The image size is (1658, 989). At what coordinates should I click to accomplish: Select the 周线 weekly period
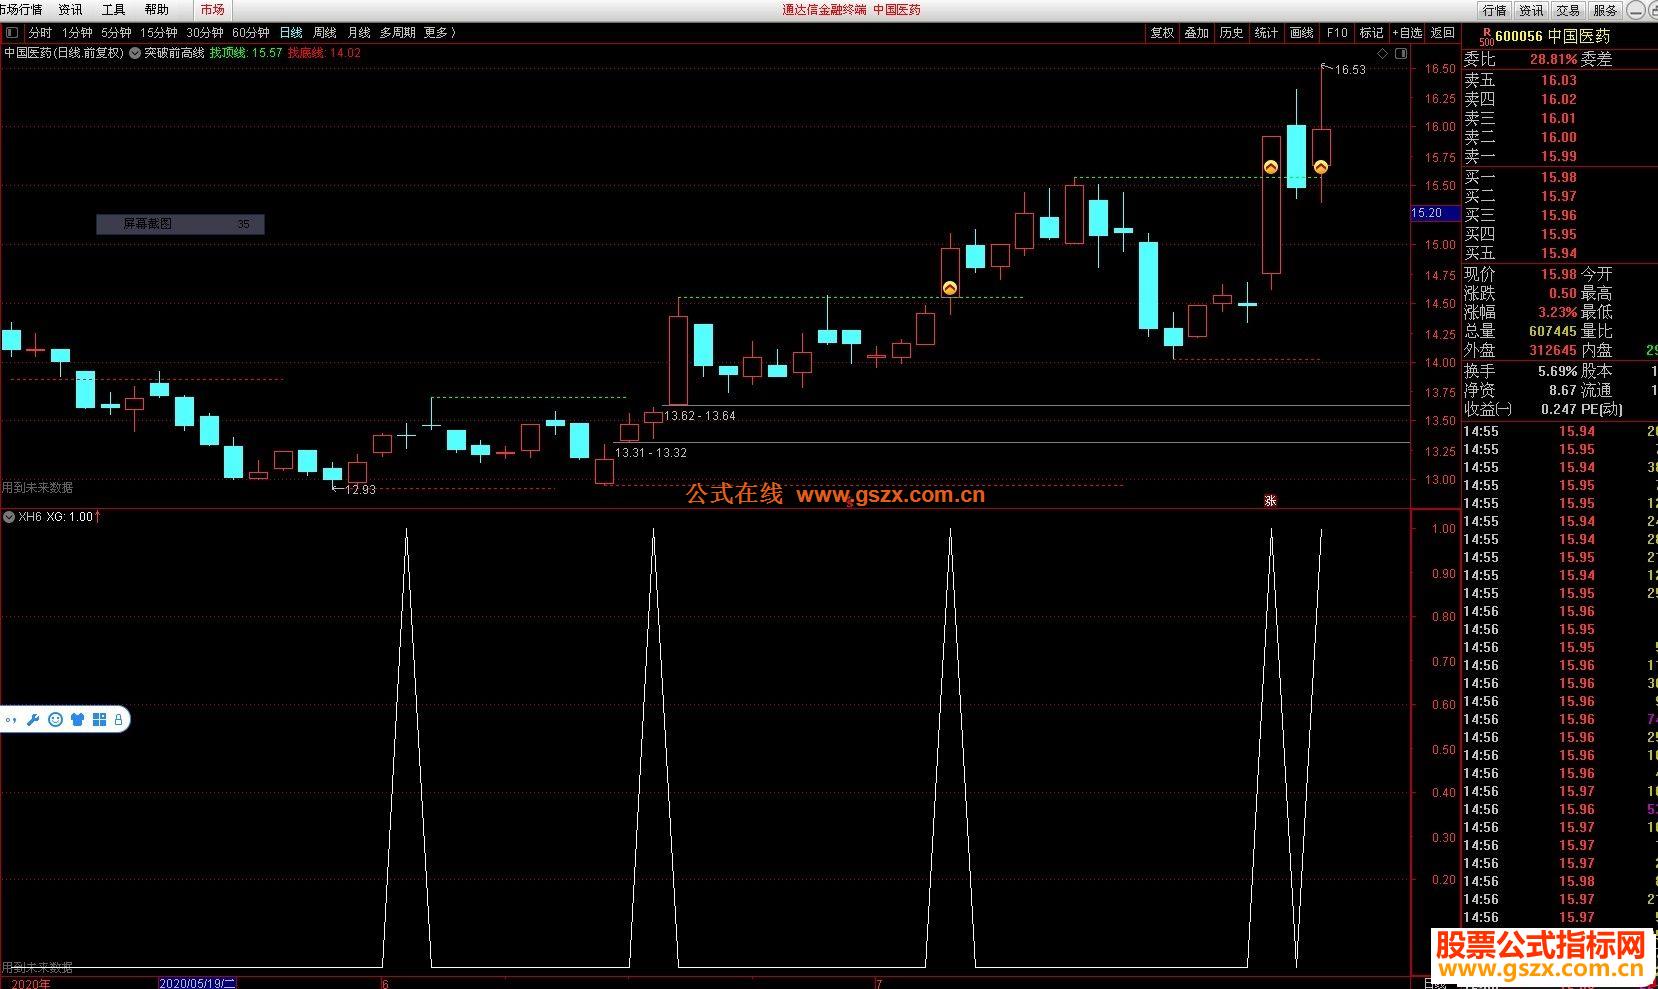click(x=324, y=33)
